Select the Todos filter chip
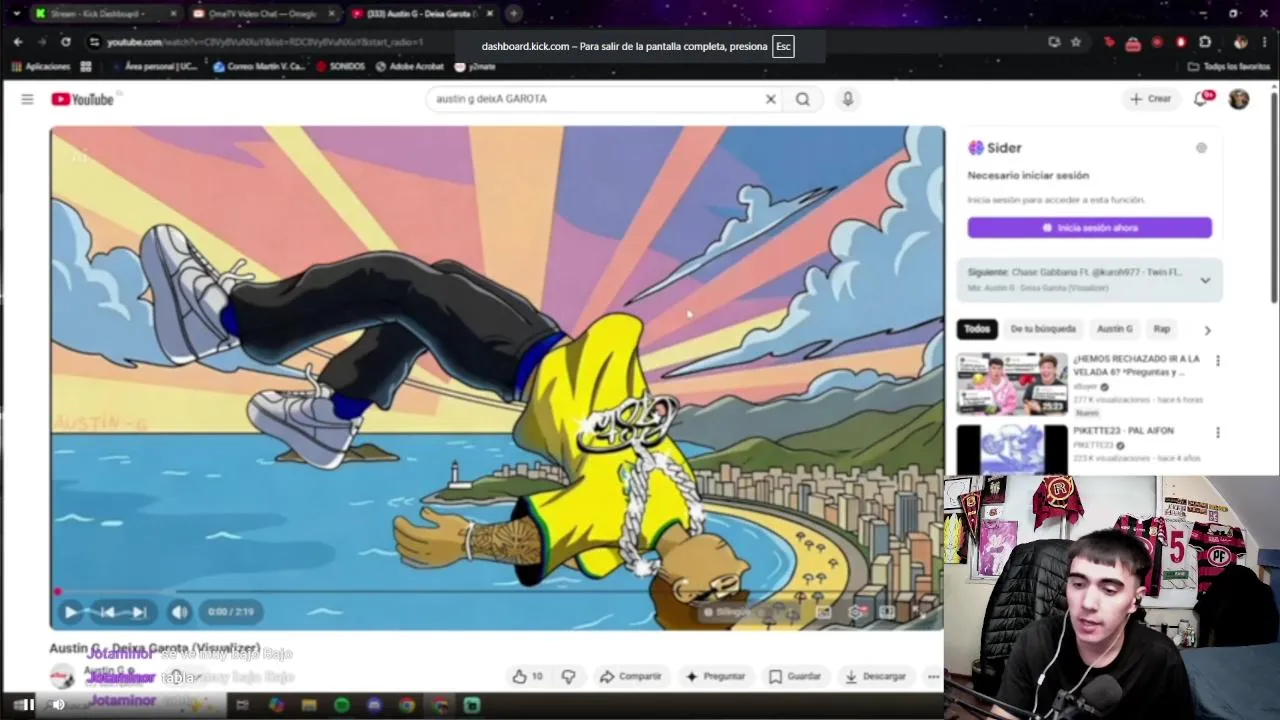1280x720 pixels. coord(977,329)
